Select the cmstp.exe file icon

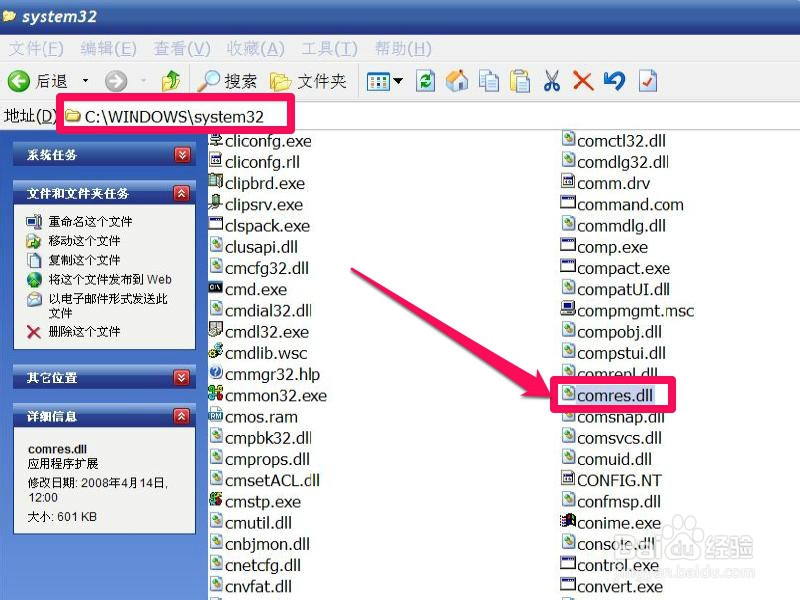click(215, 500)
